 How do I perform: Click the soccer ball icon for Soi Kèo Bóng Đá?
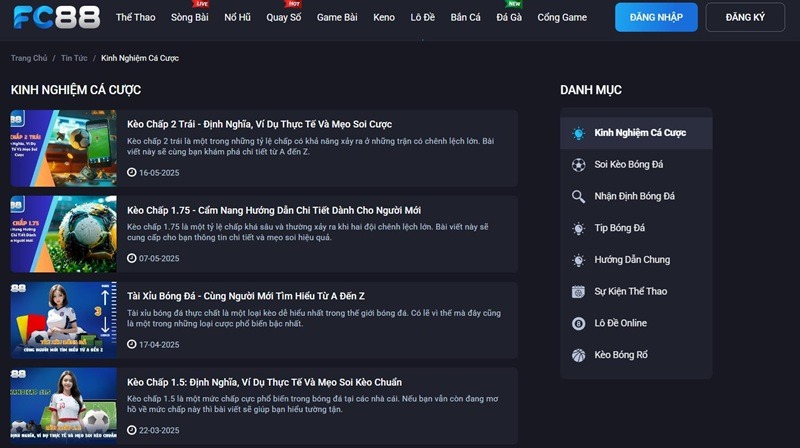coord(578,165)
